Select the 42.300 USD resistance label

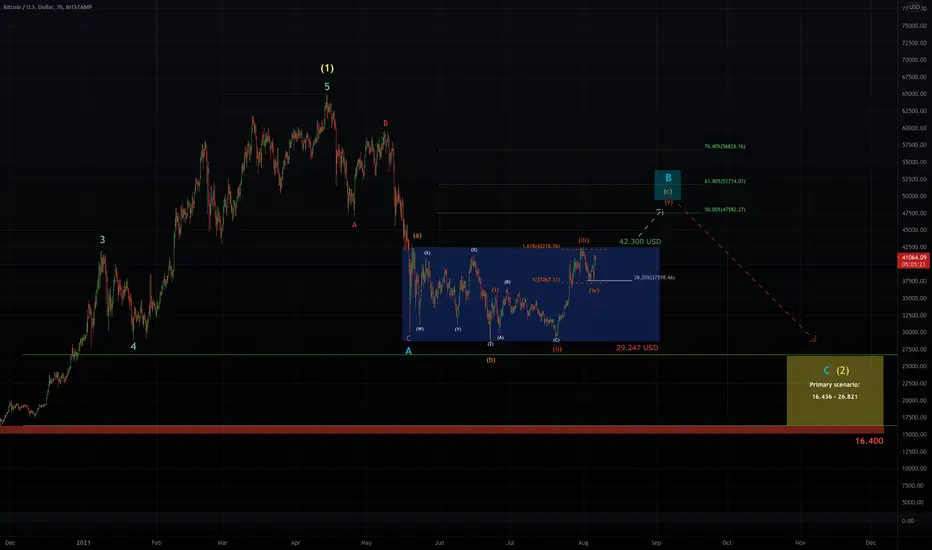coord(640,241)
